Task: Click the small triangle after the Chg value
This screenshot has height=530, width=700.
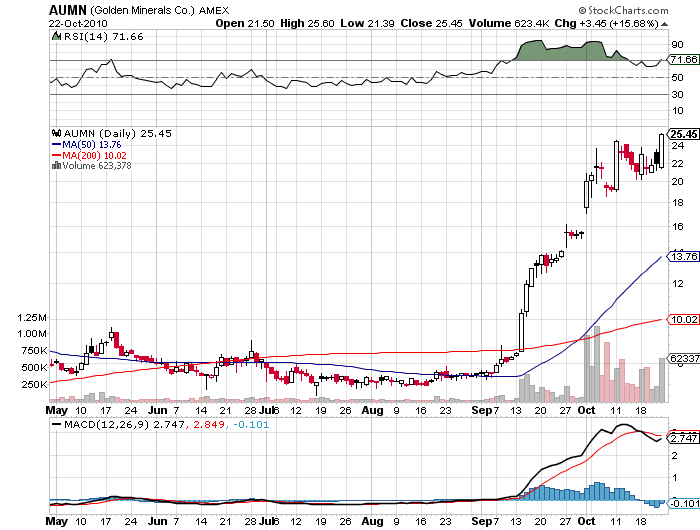Action: pyautogui.click(x=665, y=24)
